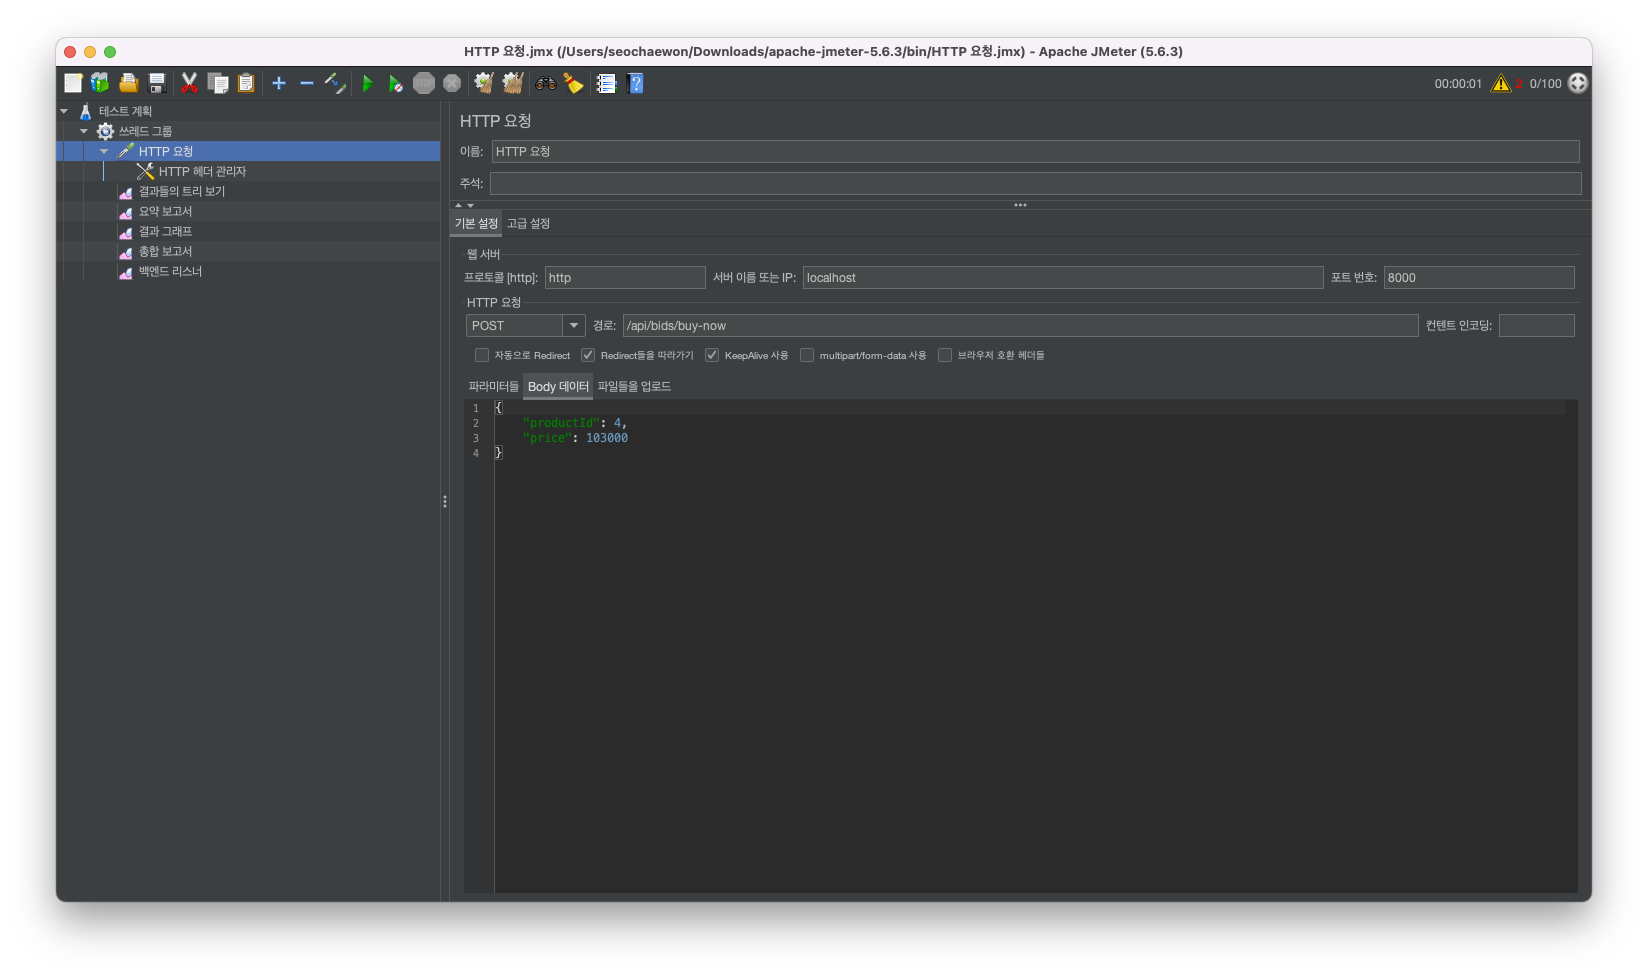The width and height of the screenshot is (1648, 976).
Task: Select 백엔드 리스너 tree item
Action: point(170,271)
